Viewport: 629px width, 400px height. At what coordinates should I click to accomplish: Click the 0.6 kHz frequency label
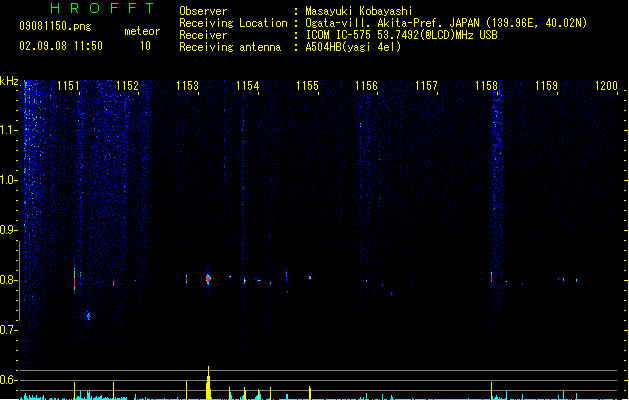(8, 380)
